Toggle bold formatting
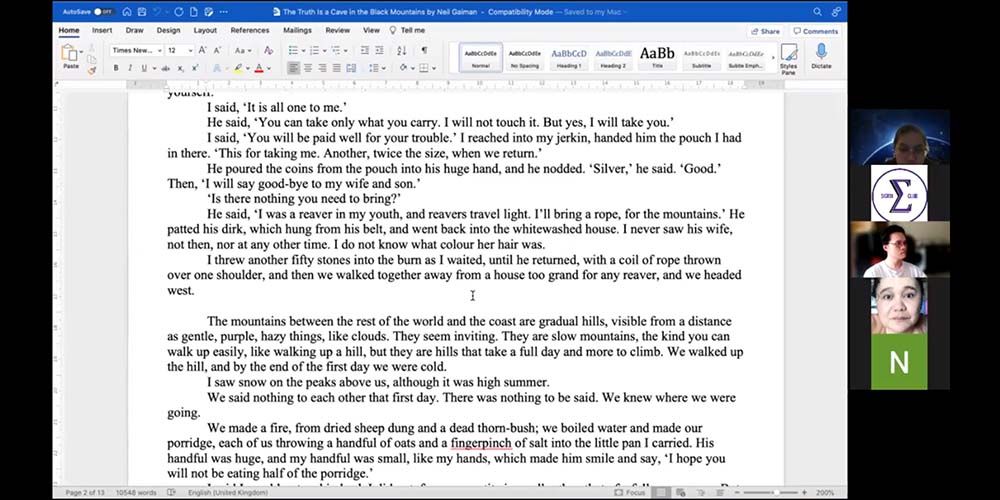 click(116, 68)
